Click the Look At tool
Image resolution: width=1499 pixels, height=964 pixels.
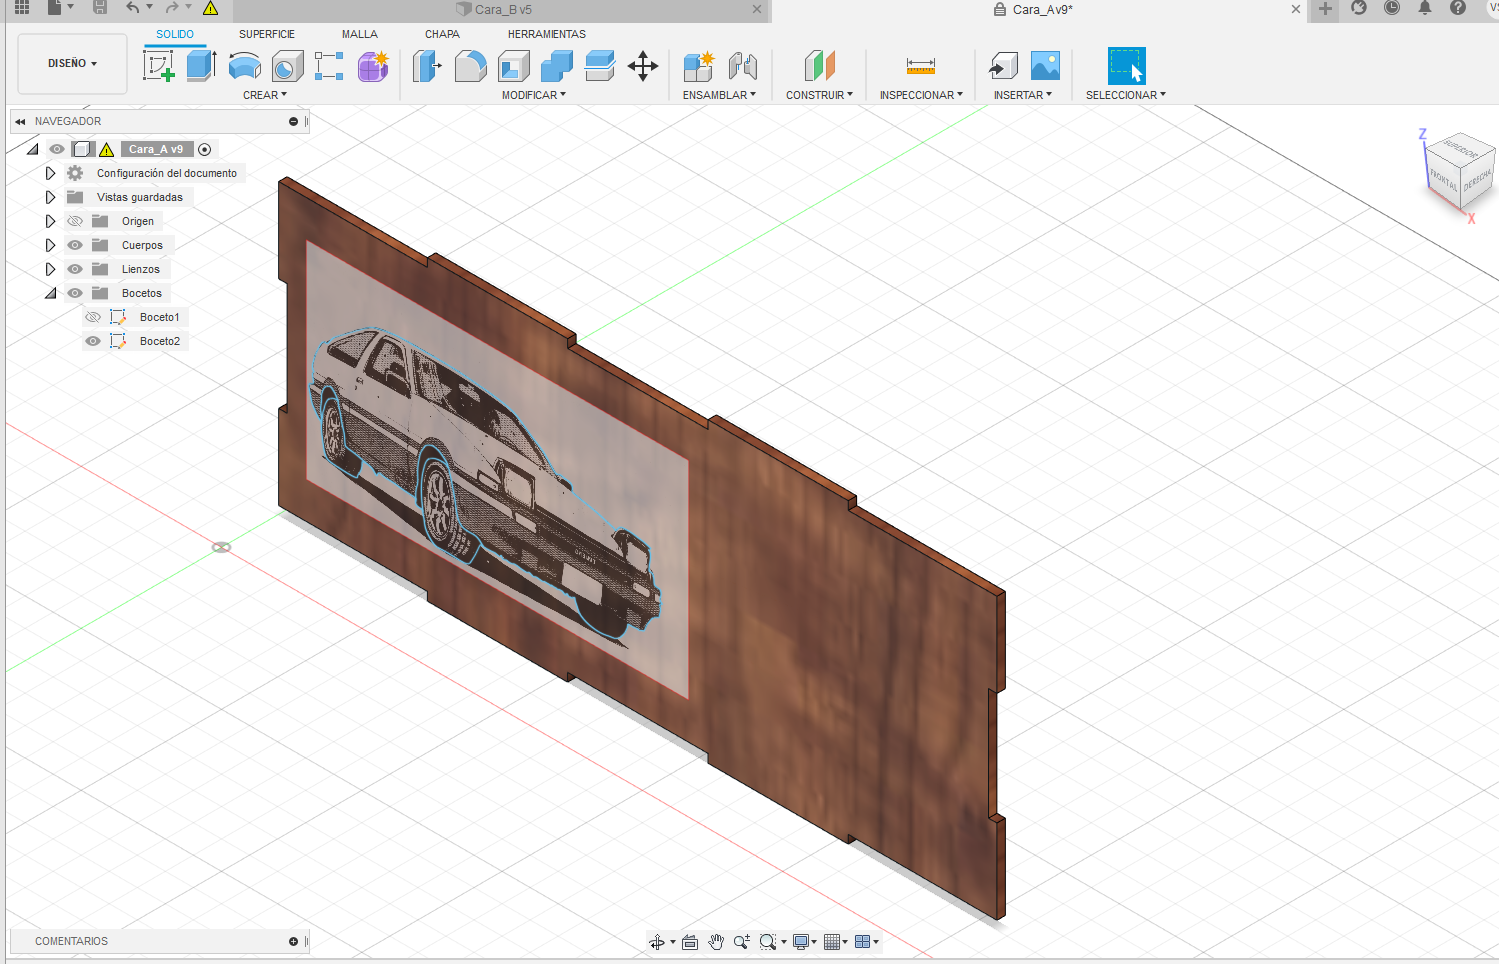690,942
